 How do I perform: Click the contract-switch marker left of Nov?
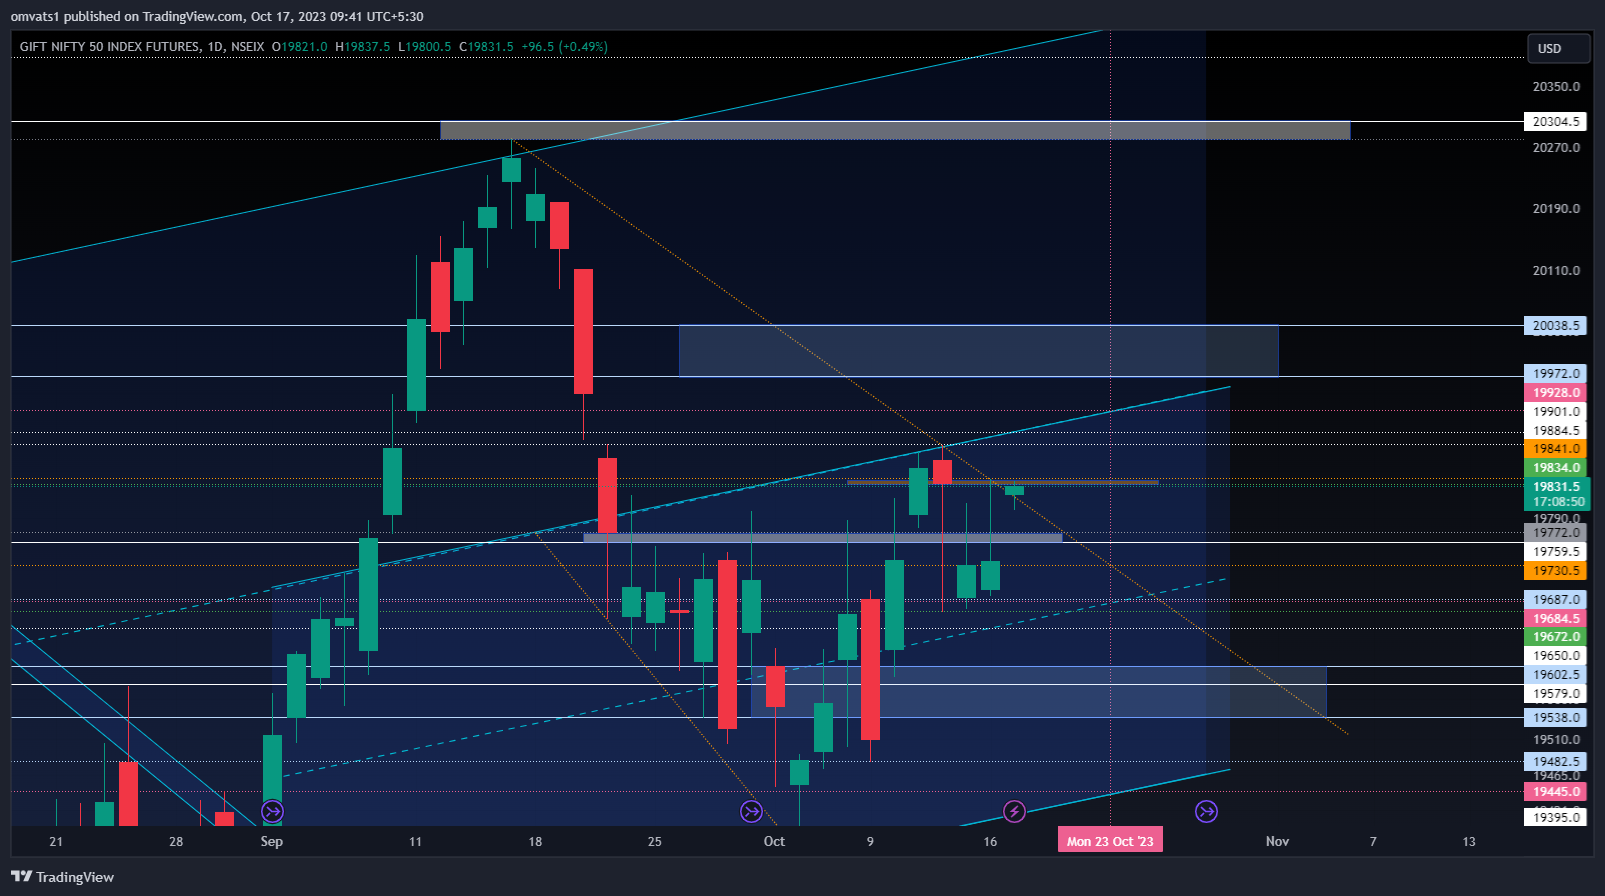[x=1207, y=811]
